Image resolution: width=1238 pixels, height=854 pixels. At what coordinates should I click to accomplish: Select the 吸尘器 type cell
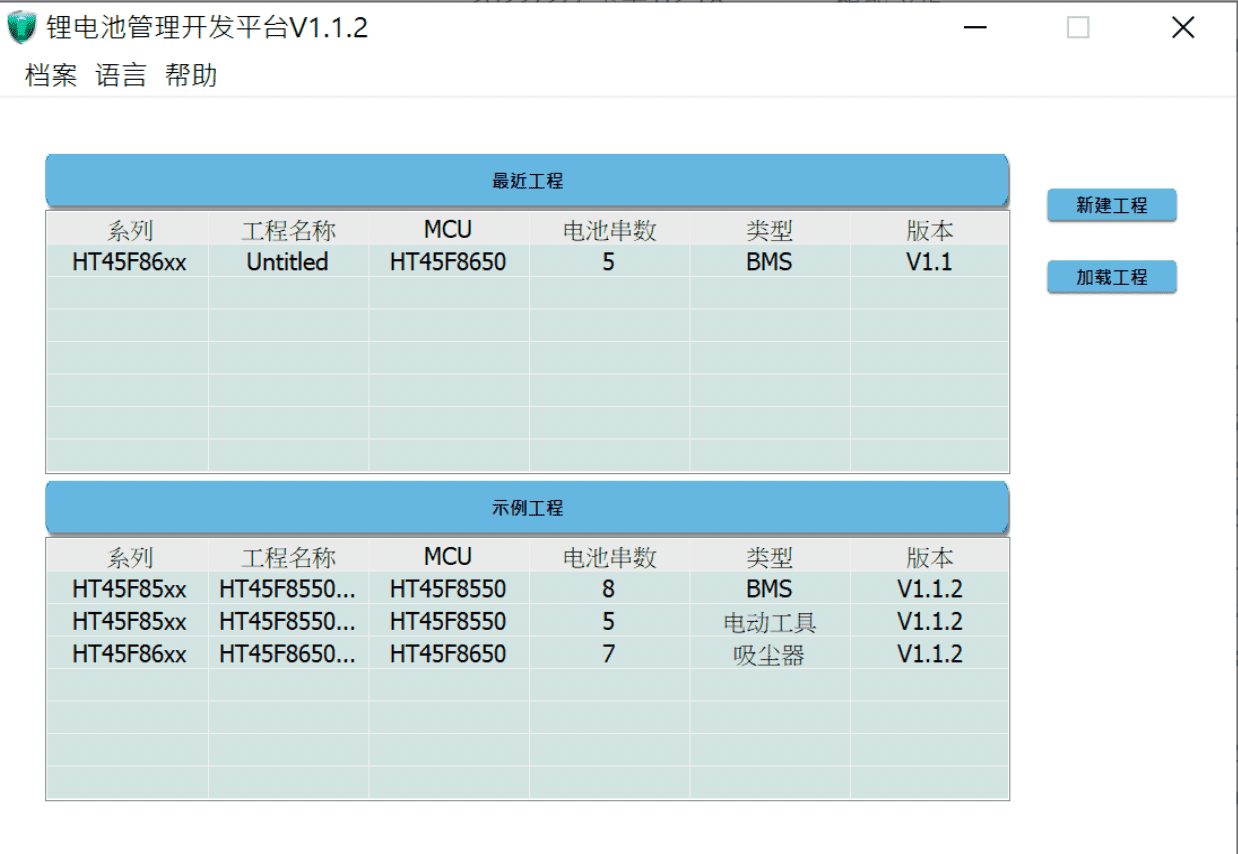pos(769,653)
